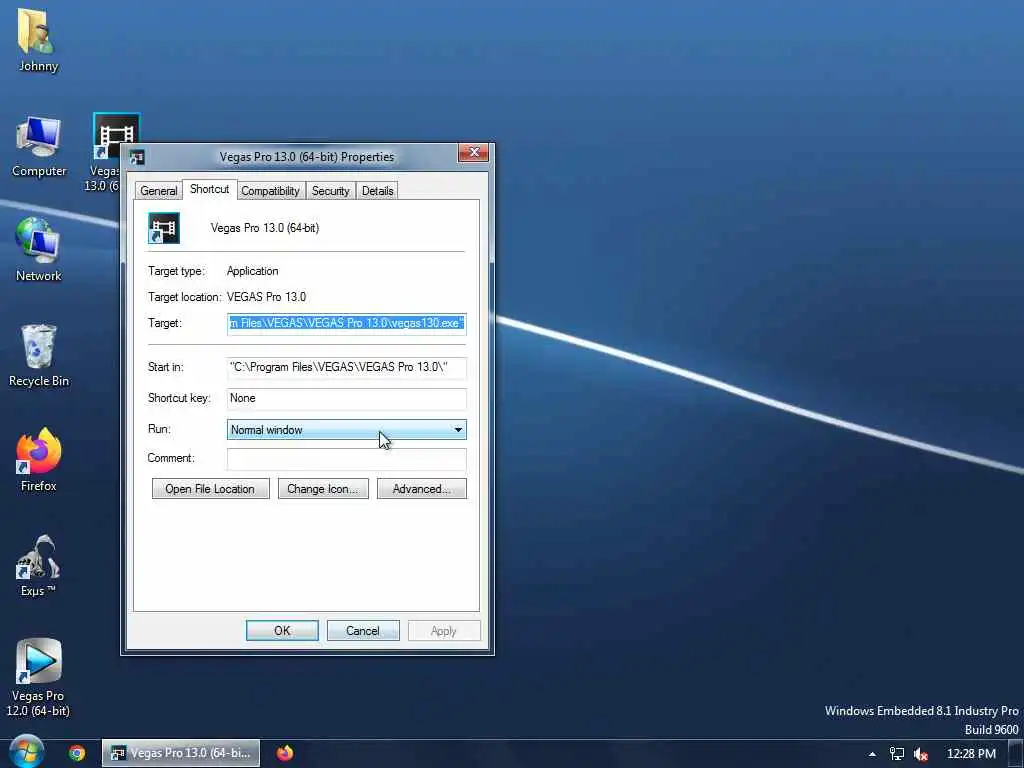This screenshot has width=1024, height=768.
Task: Select the Firefox desktop shortcut
Action: tap(39, 460)
